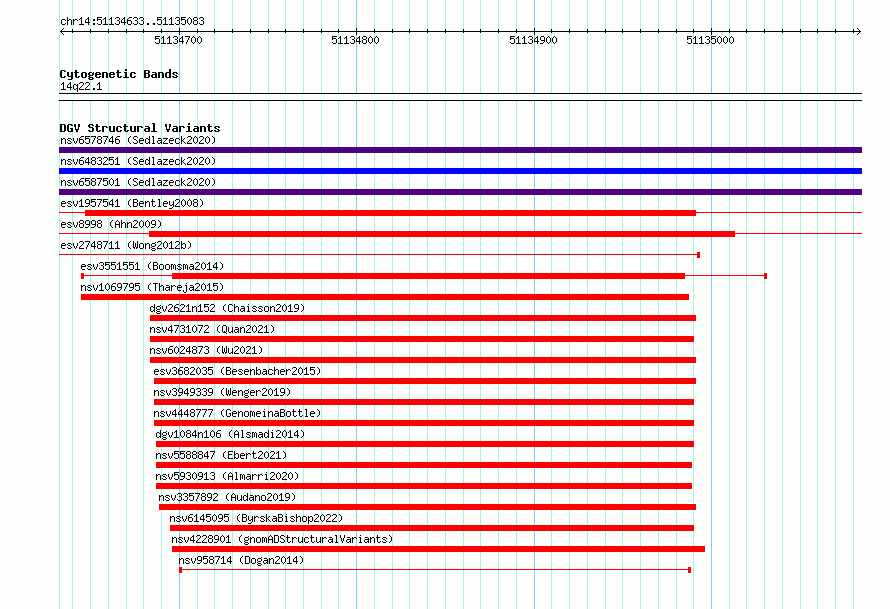Click the nsv4228901 (gnomADStructuralVariants) label
The image size is (890, 609).
[x=282, y=539]
